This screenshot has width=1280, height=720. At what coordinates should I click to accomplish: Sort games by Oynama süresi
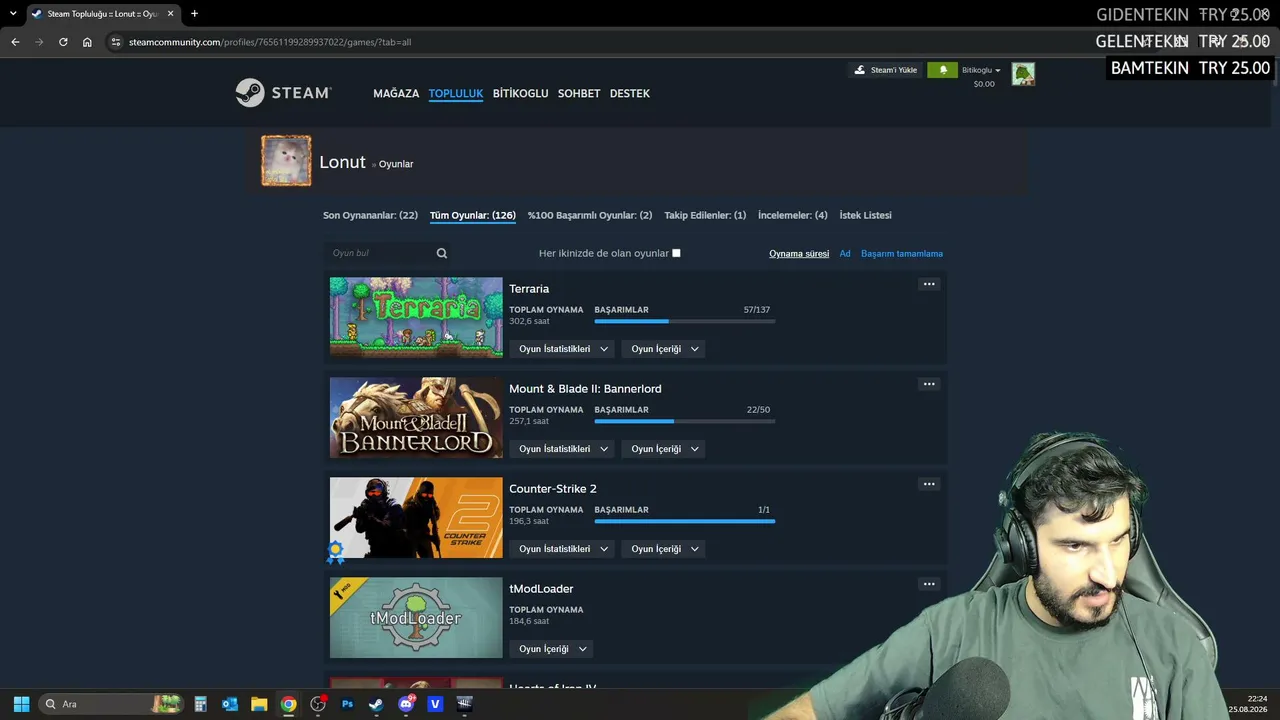[799, 254]
